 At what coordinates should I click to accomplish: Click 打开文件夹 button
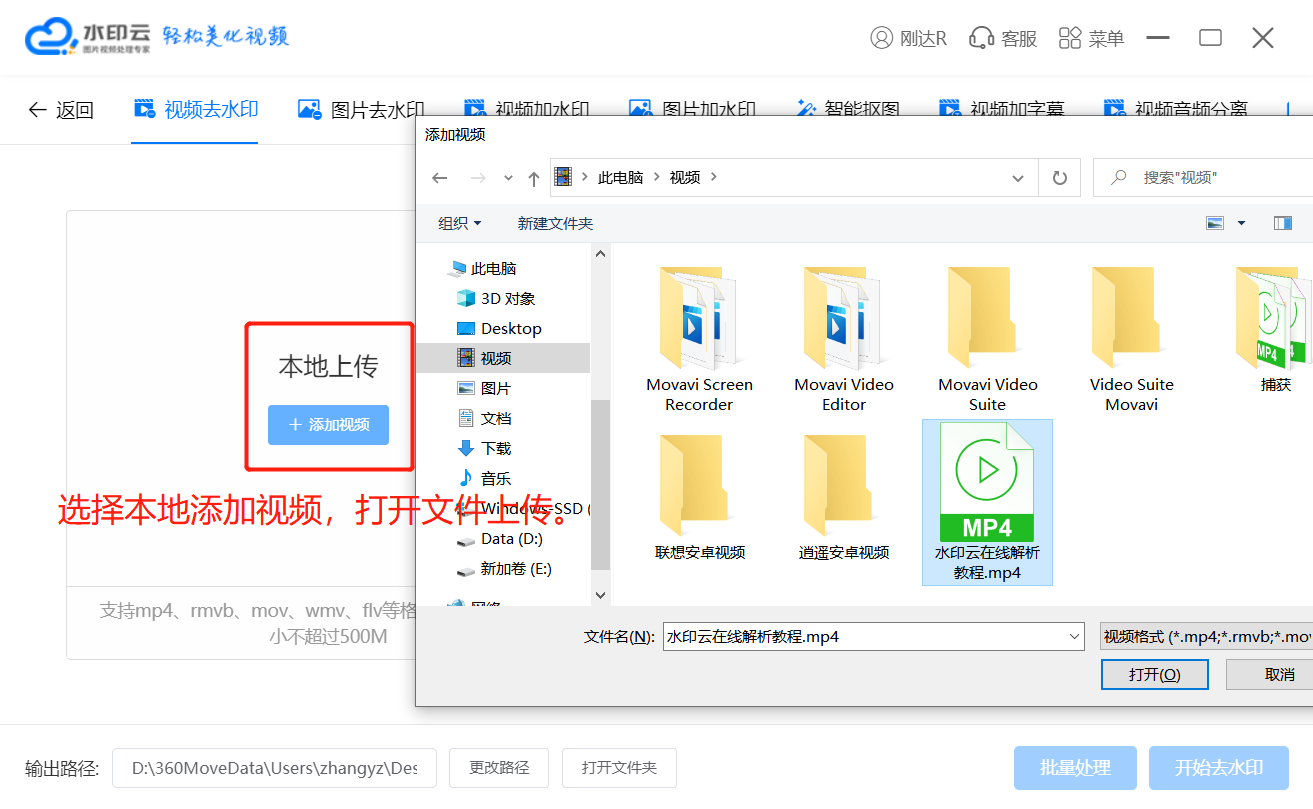tap(619, 768)
